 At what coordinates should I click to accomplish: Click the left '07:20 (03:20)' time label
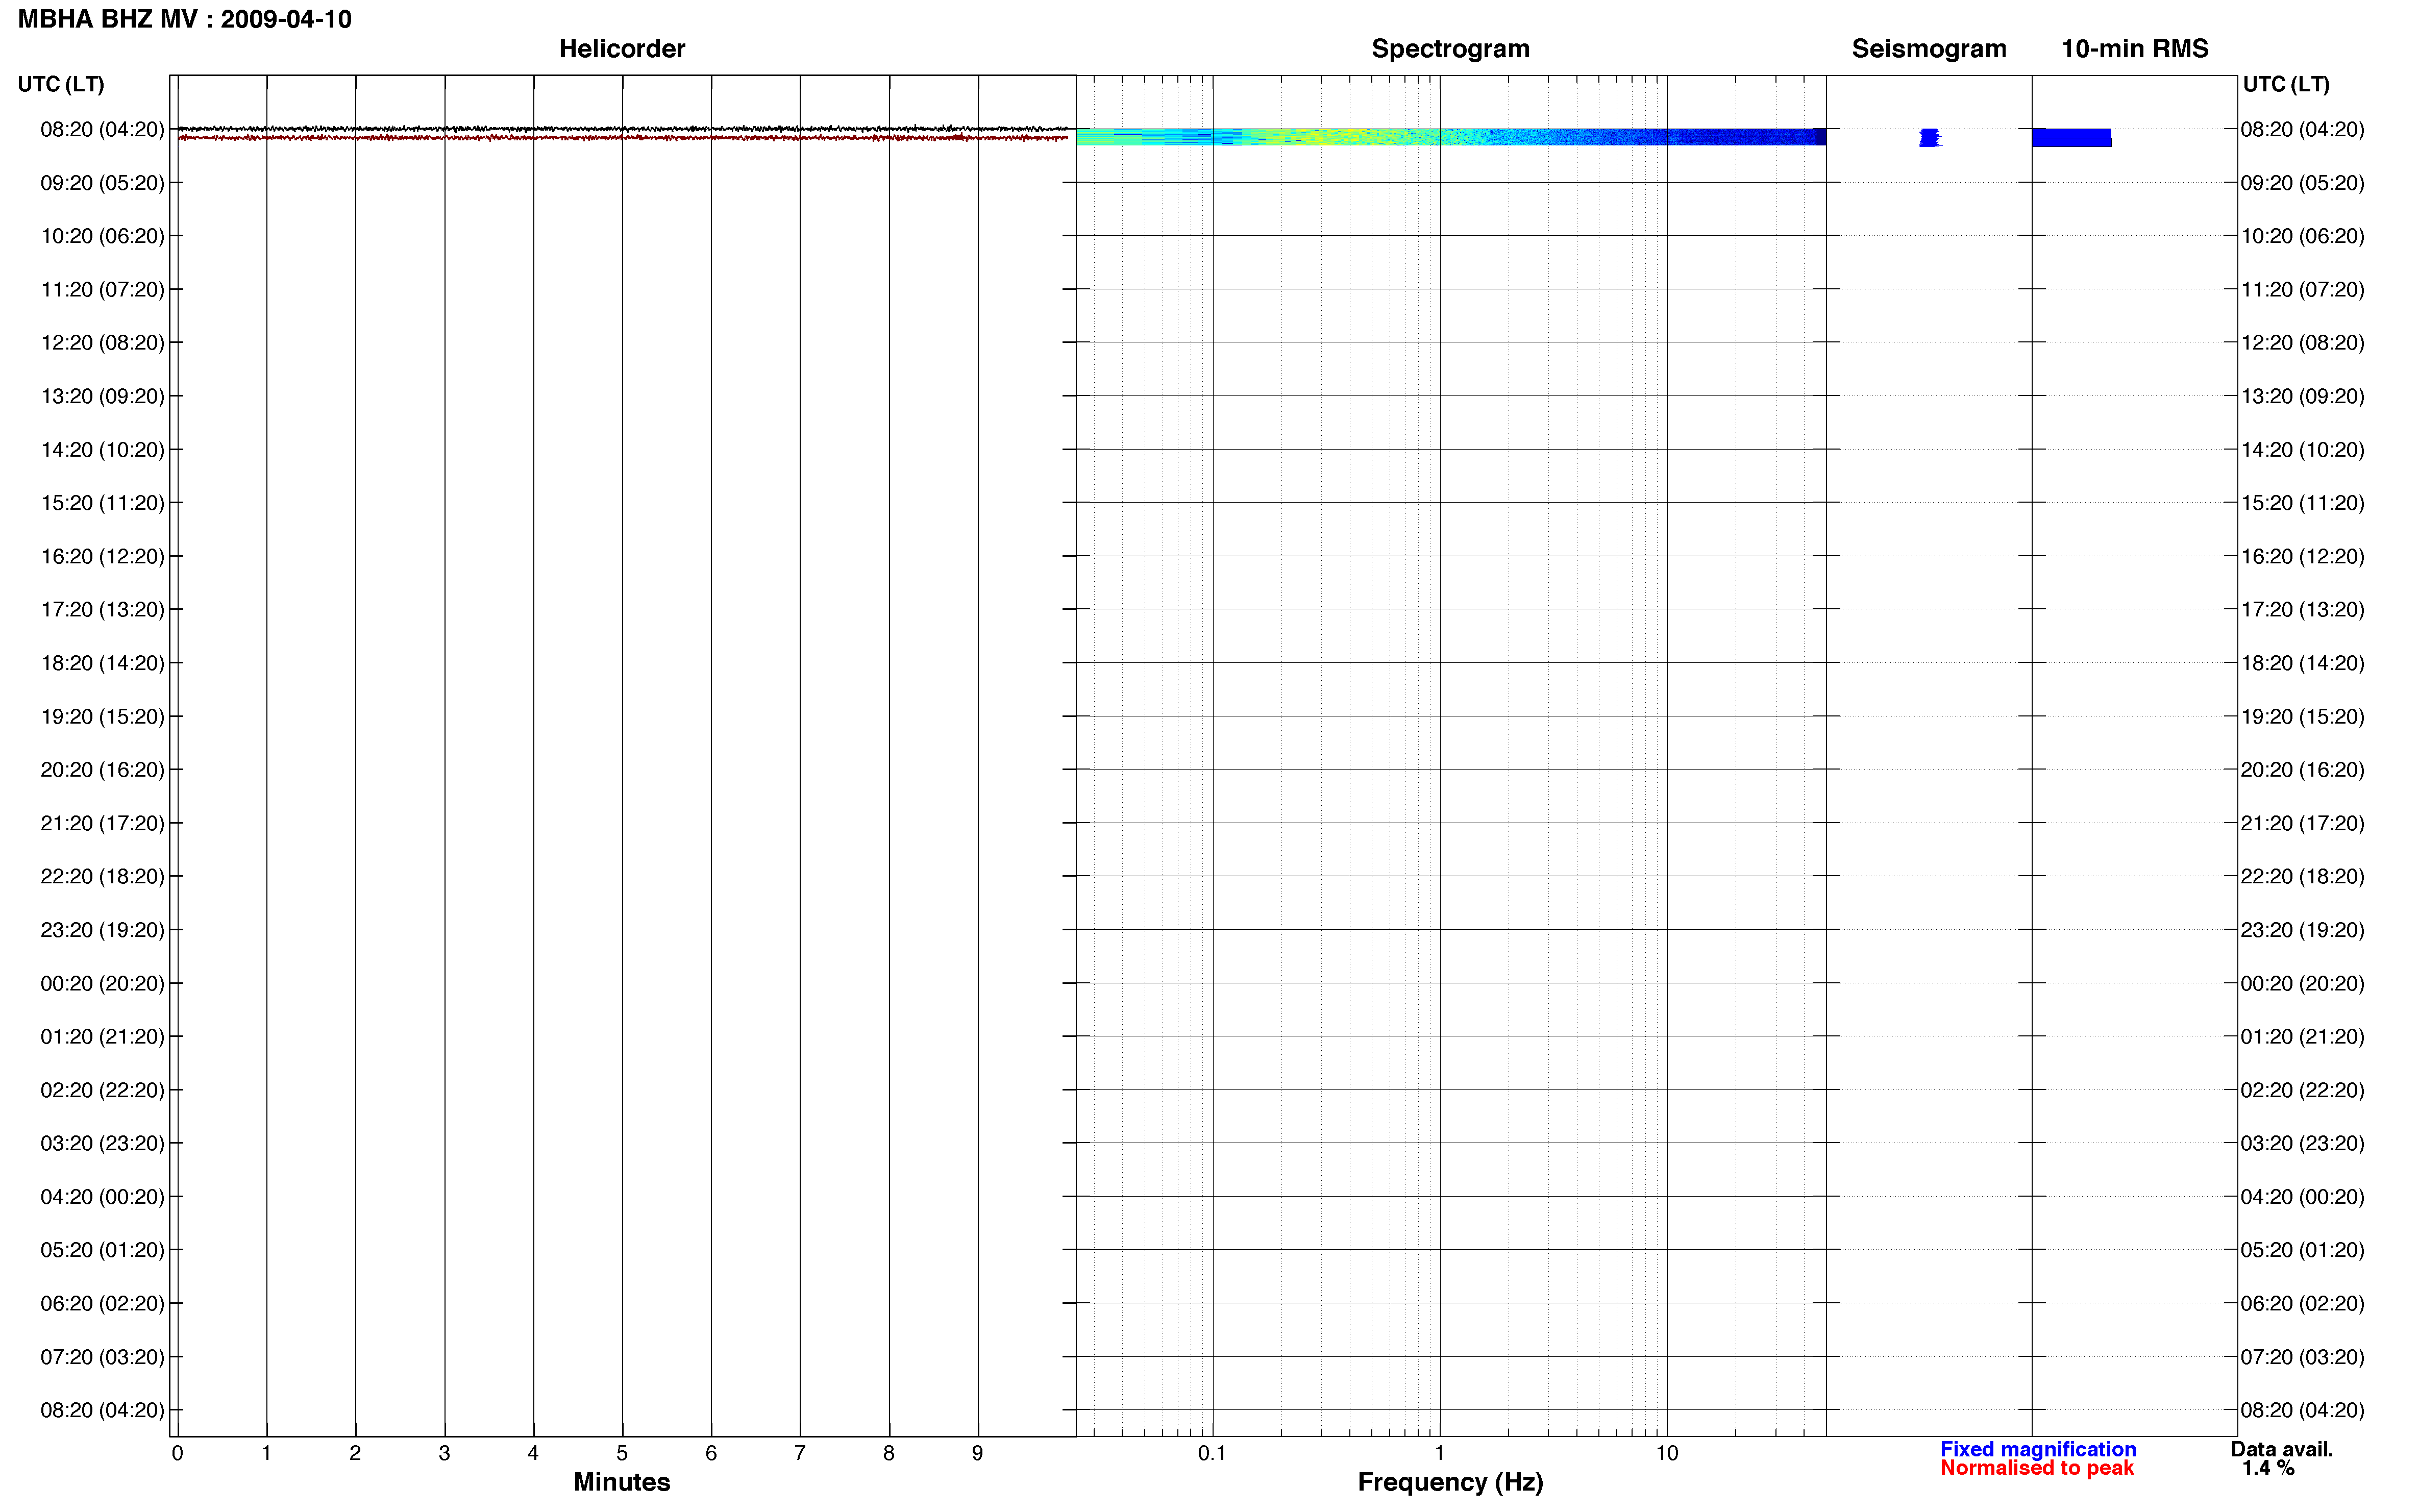pos(103,1357)
